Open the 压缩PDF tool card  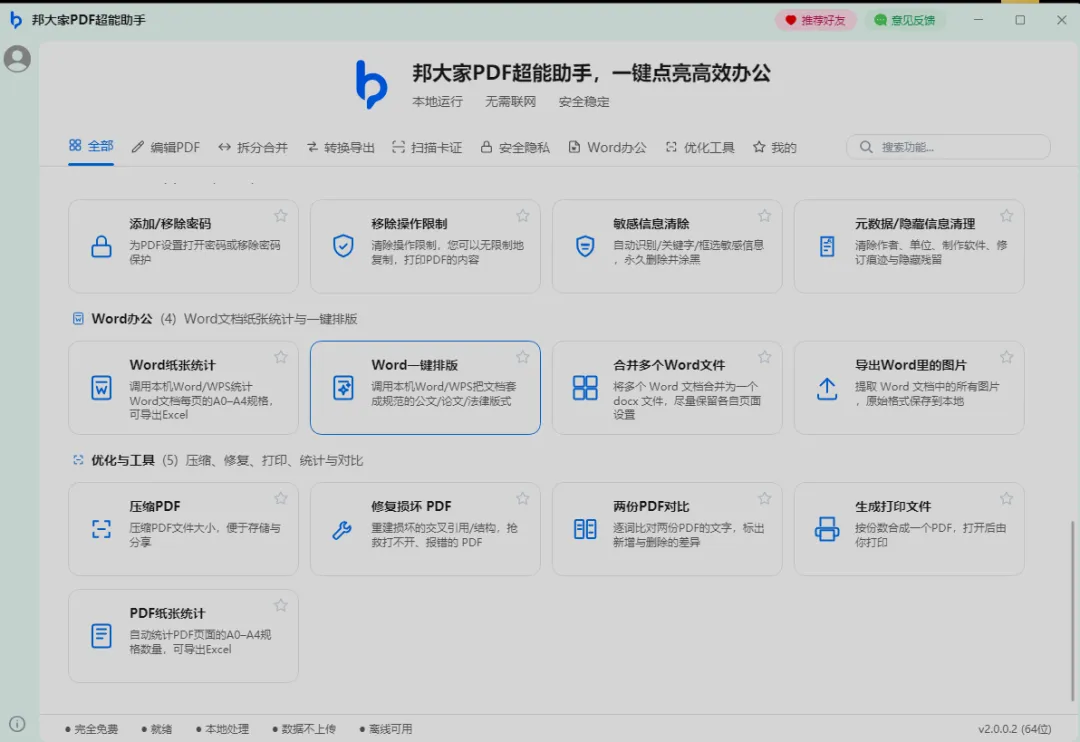(183, 529)
